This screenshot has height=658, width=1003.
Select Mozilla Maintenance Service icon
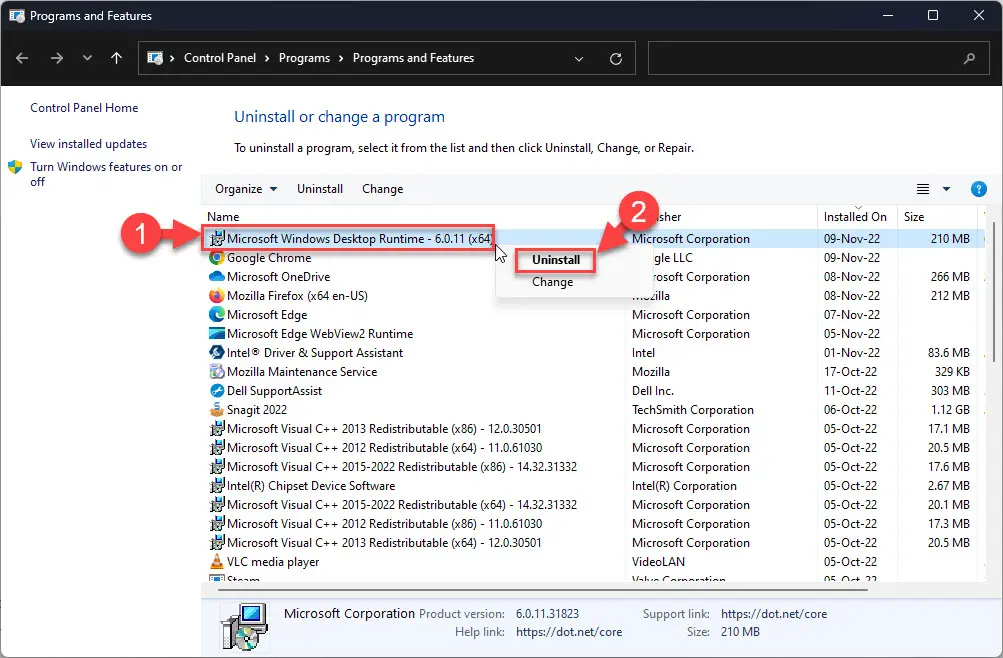coord(217,372)
